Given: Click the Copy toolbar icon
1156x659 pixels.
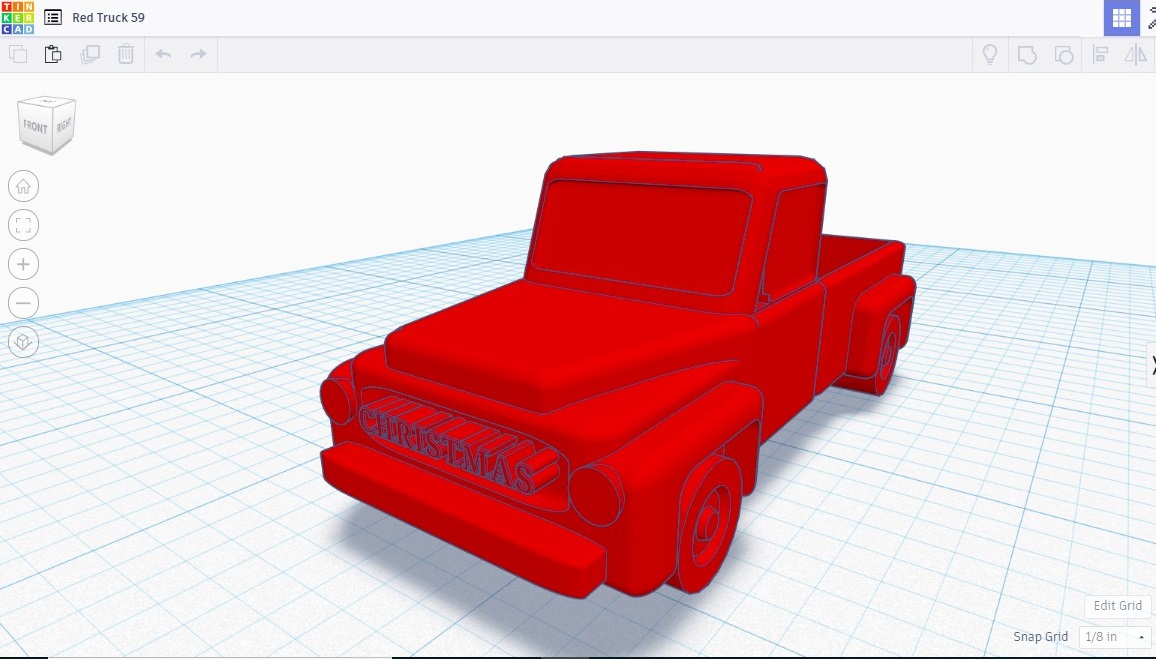Looking at the screenshot, I should coord(18,54).
